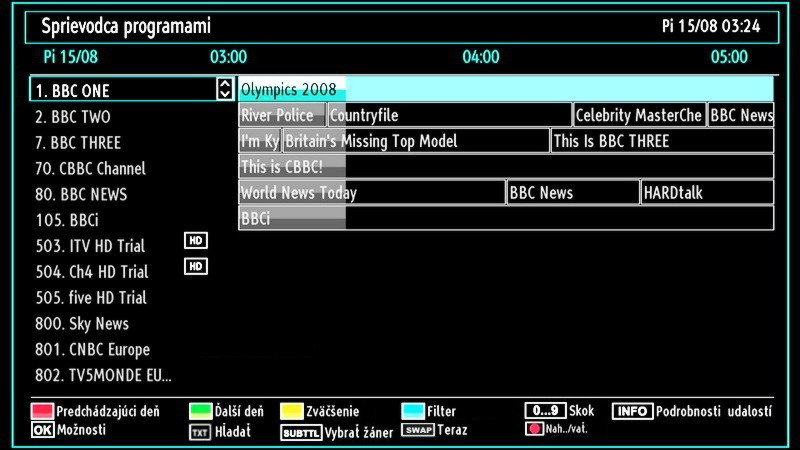800x450 pixels.
Task: Click the 04:00 timeline marker
Action: 481,57
